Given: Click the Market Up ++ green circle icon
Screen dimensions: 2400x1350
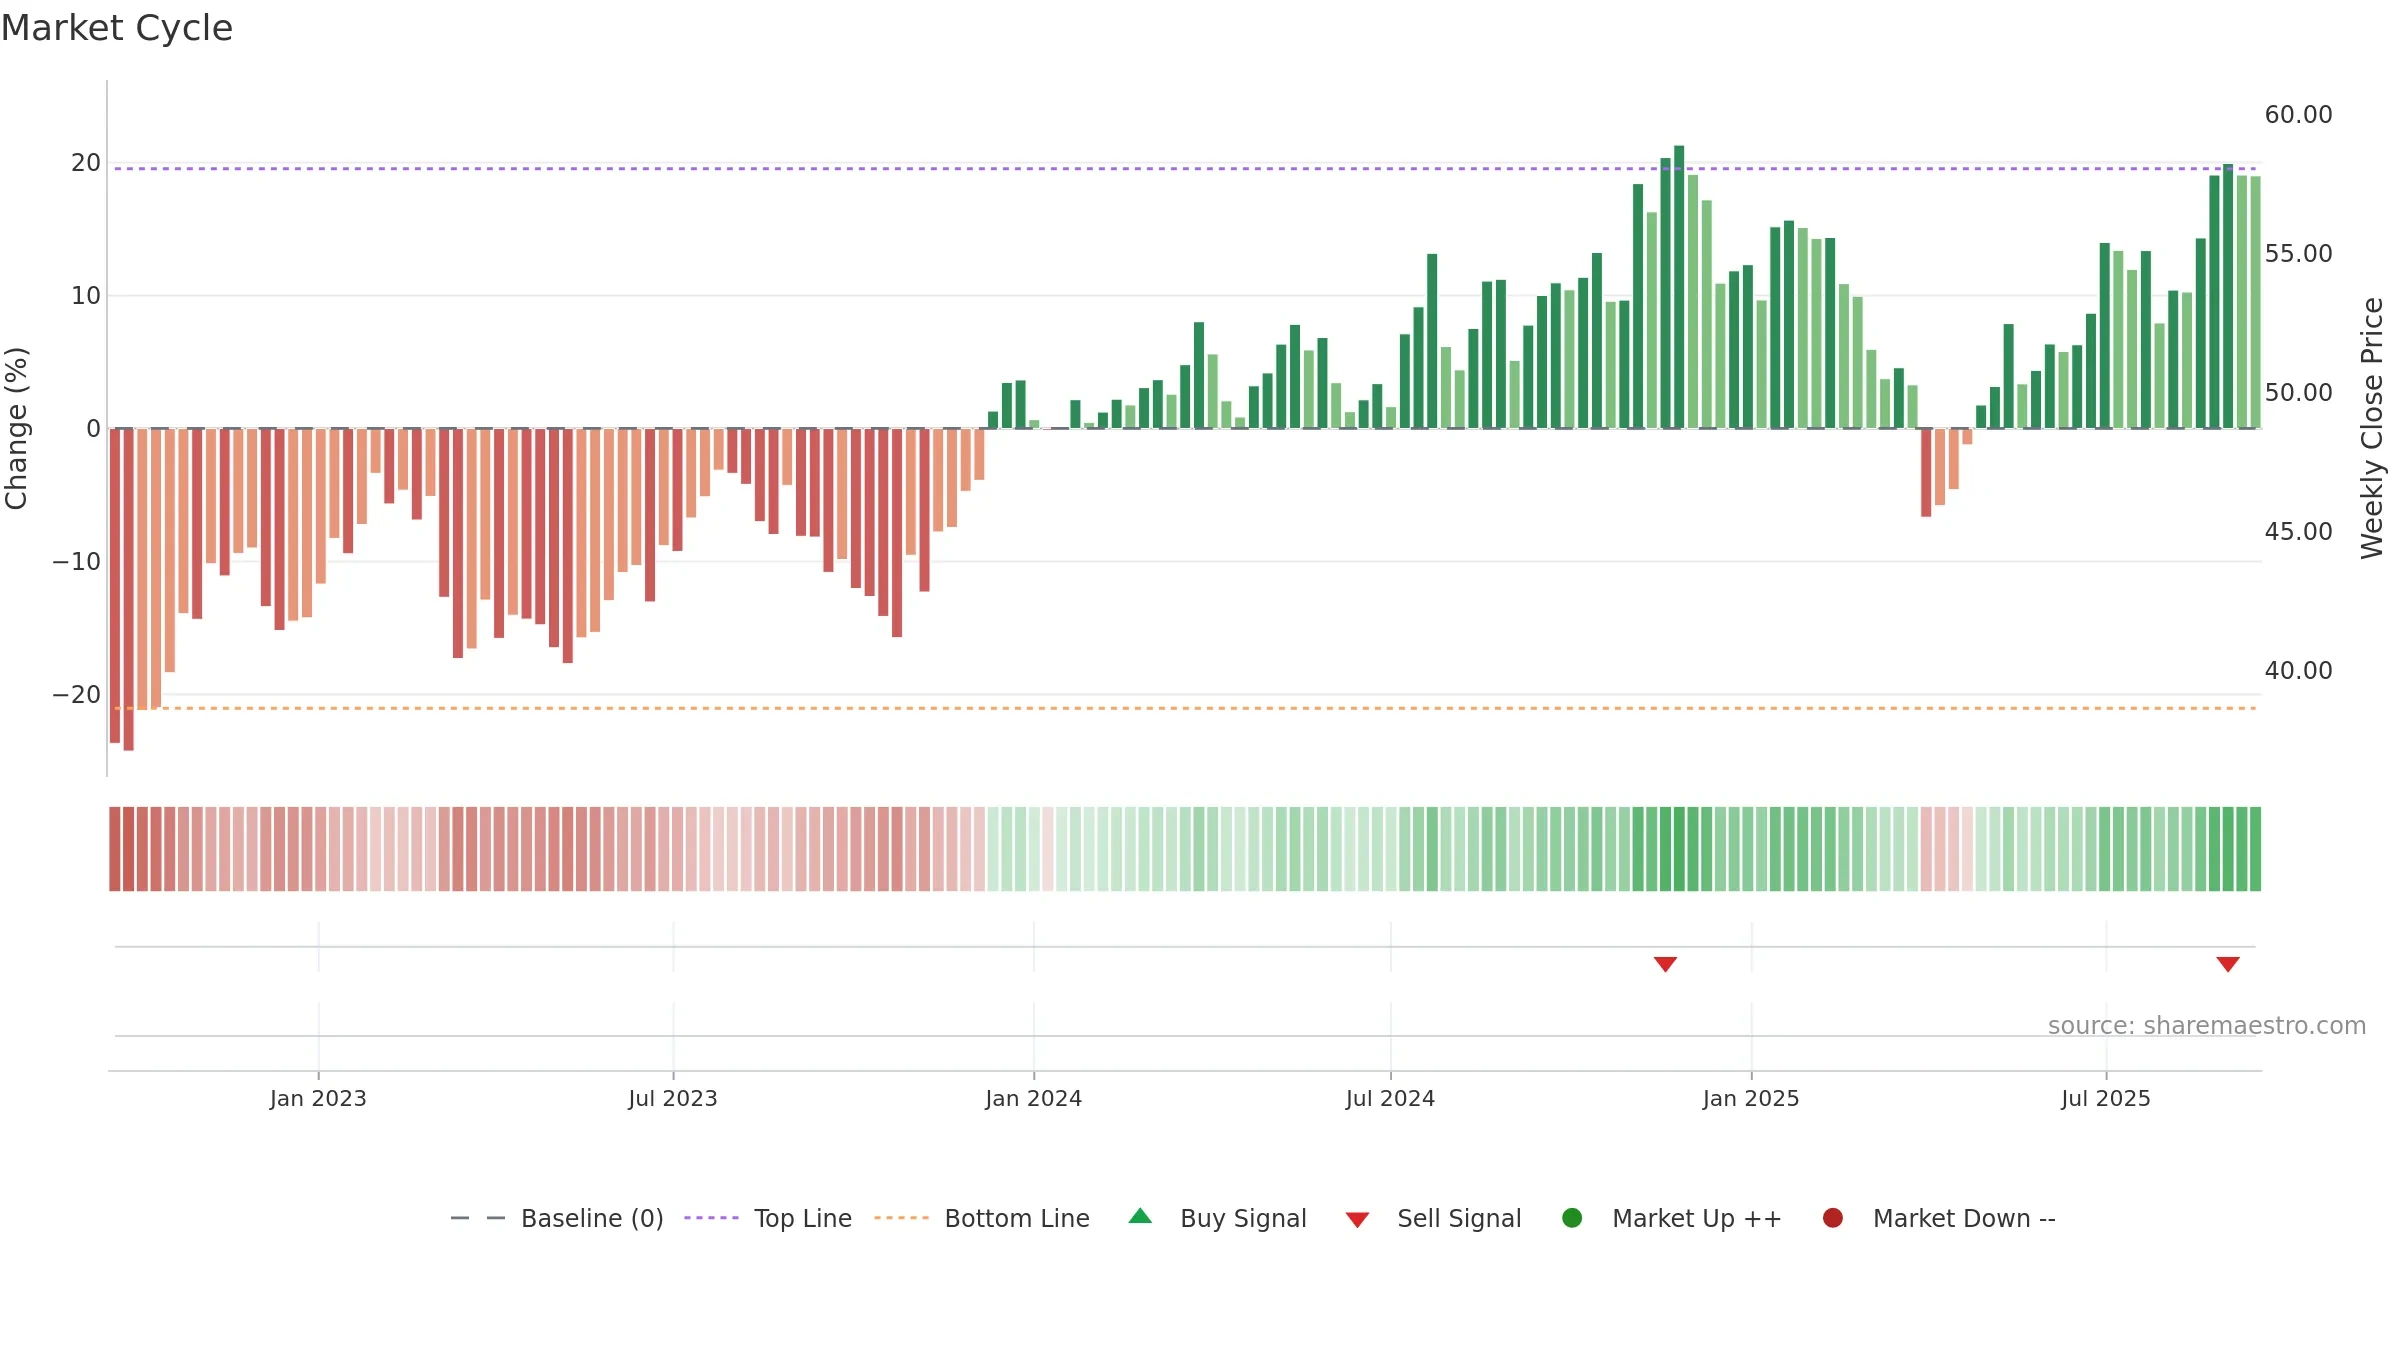Looking at the screenshot, I should pos(1572,1218).
